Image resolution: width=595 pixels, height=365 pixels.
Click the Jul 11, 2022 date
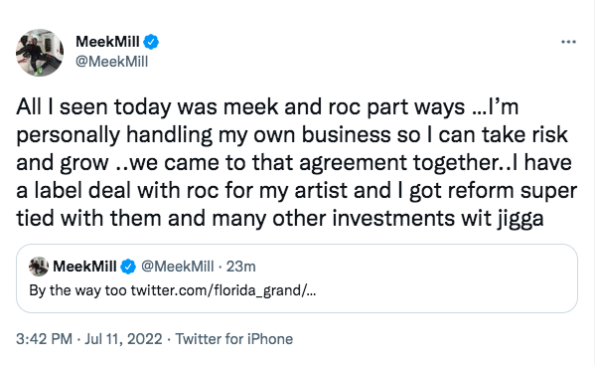pyautogui.click(x=123, y=339)
